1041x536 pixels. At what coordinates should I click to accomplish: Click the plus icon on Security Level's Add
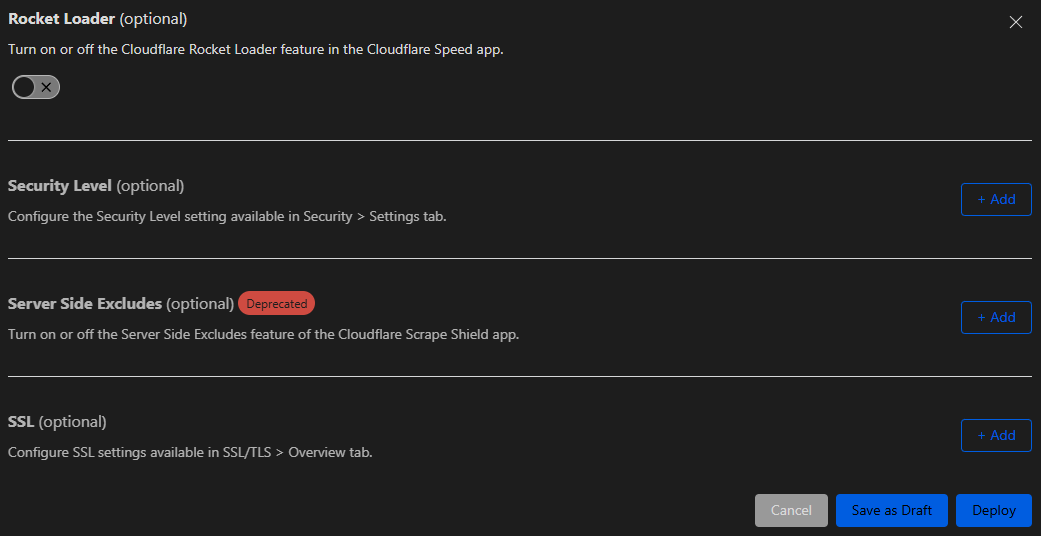point(981,199)
